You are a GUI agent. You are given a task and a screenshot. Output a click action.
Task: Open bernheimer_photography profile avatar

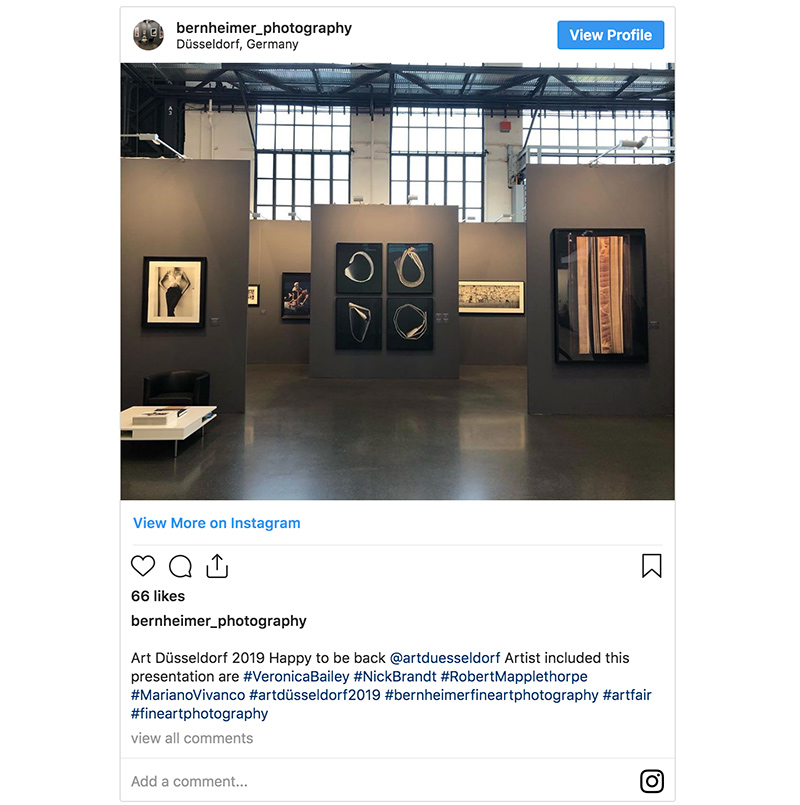(148, 35)
